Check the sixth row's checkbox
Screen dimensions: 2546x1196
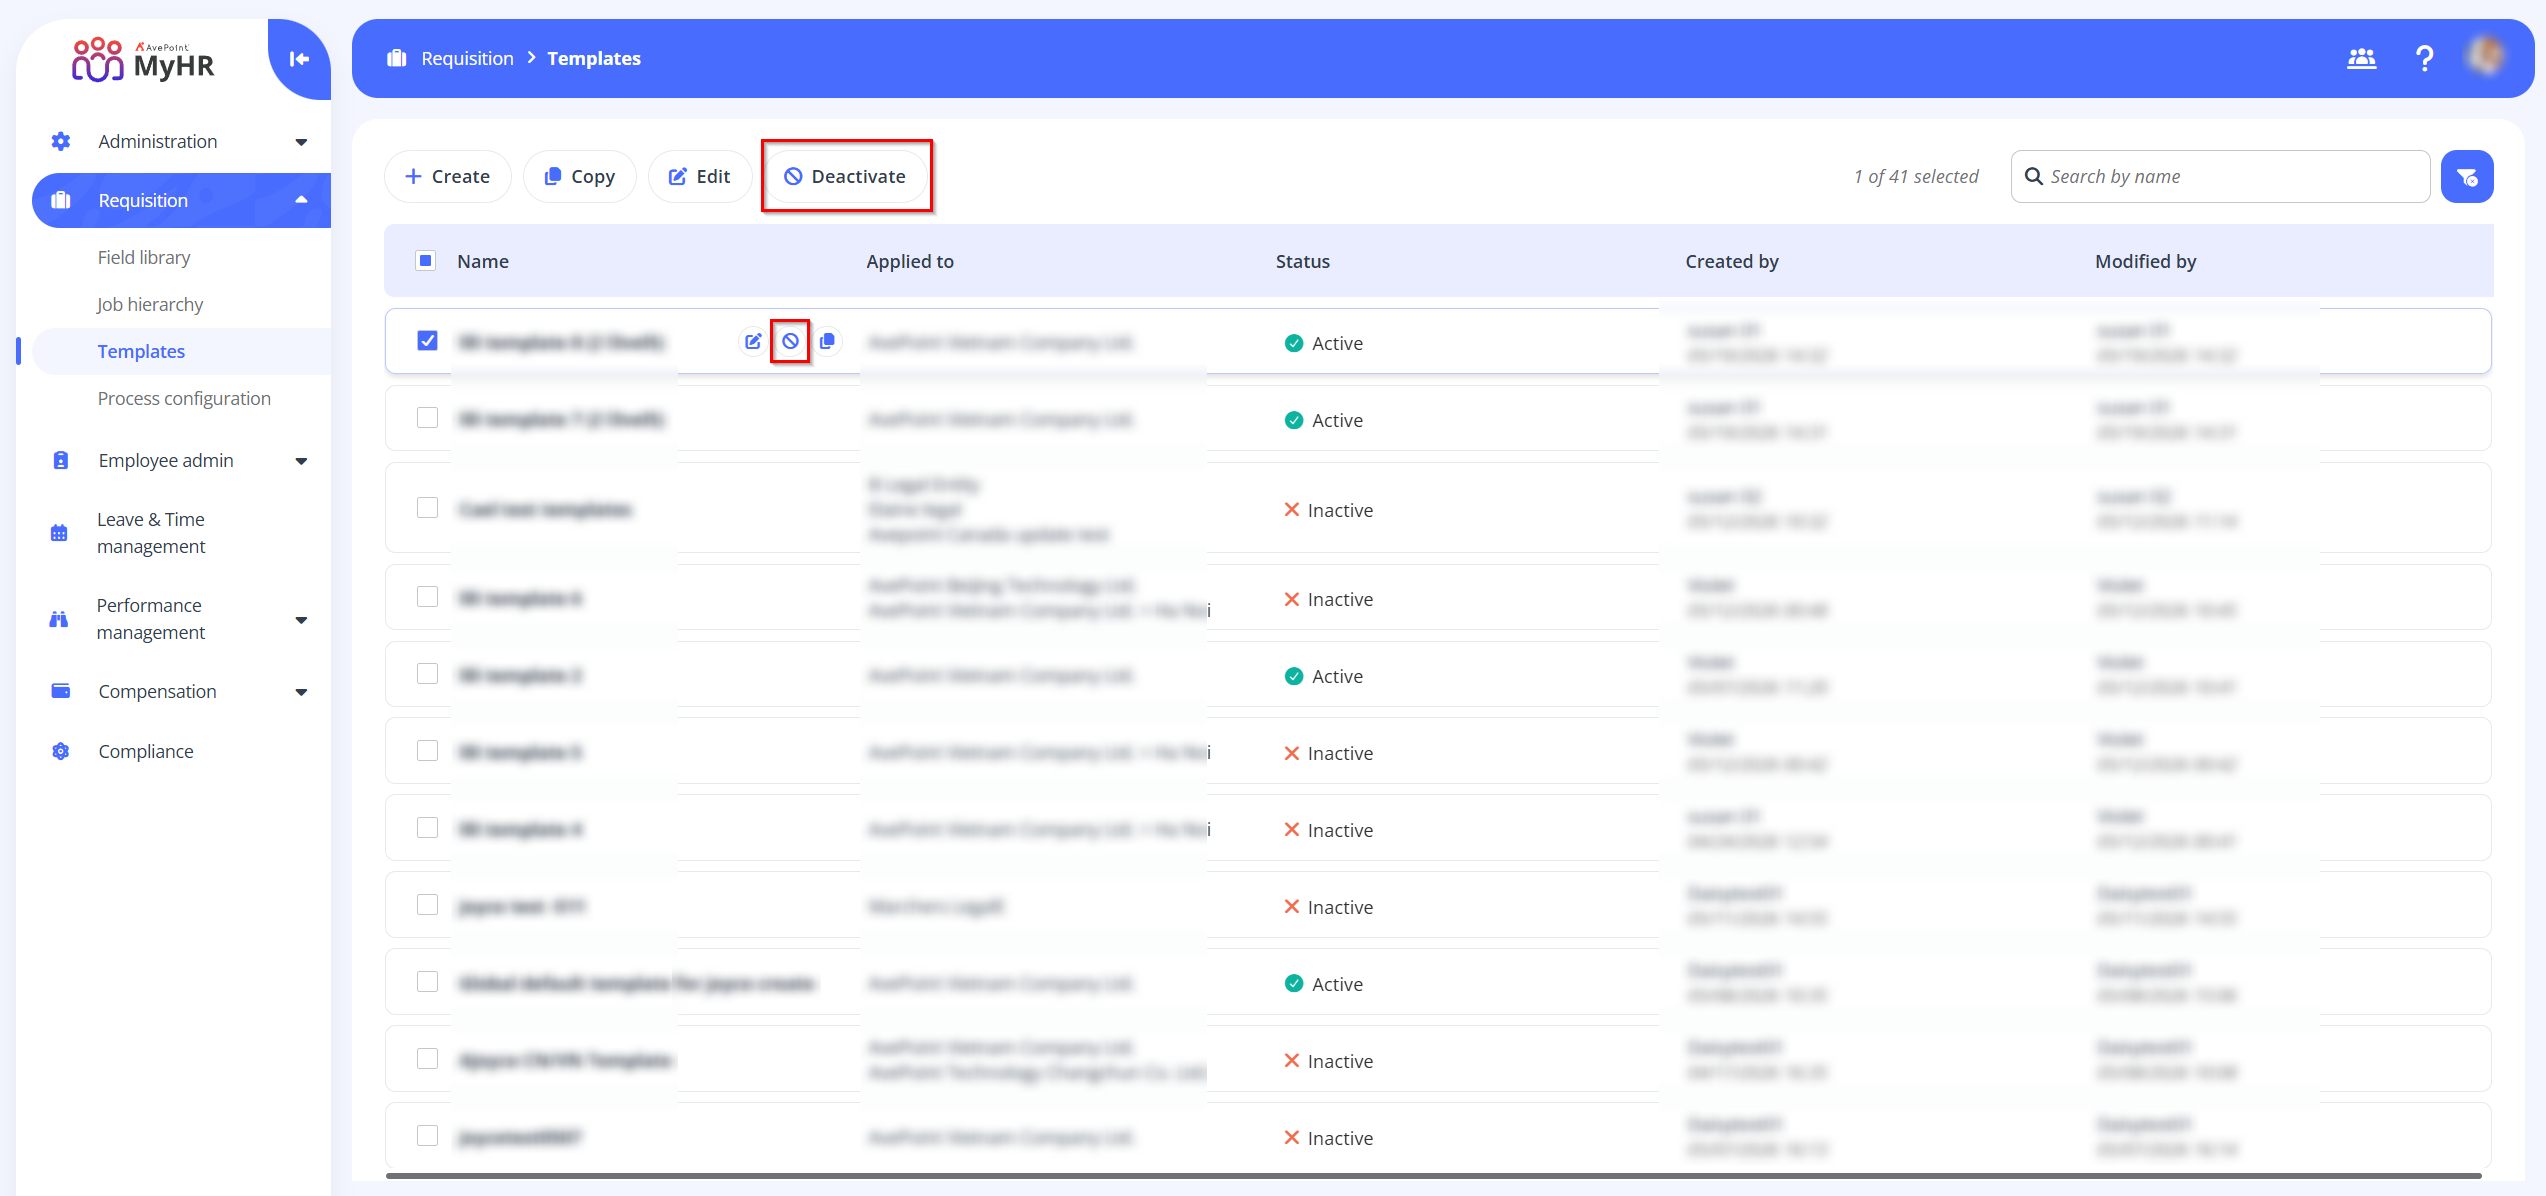pyautogui.click(x=427, y=751)
